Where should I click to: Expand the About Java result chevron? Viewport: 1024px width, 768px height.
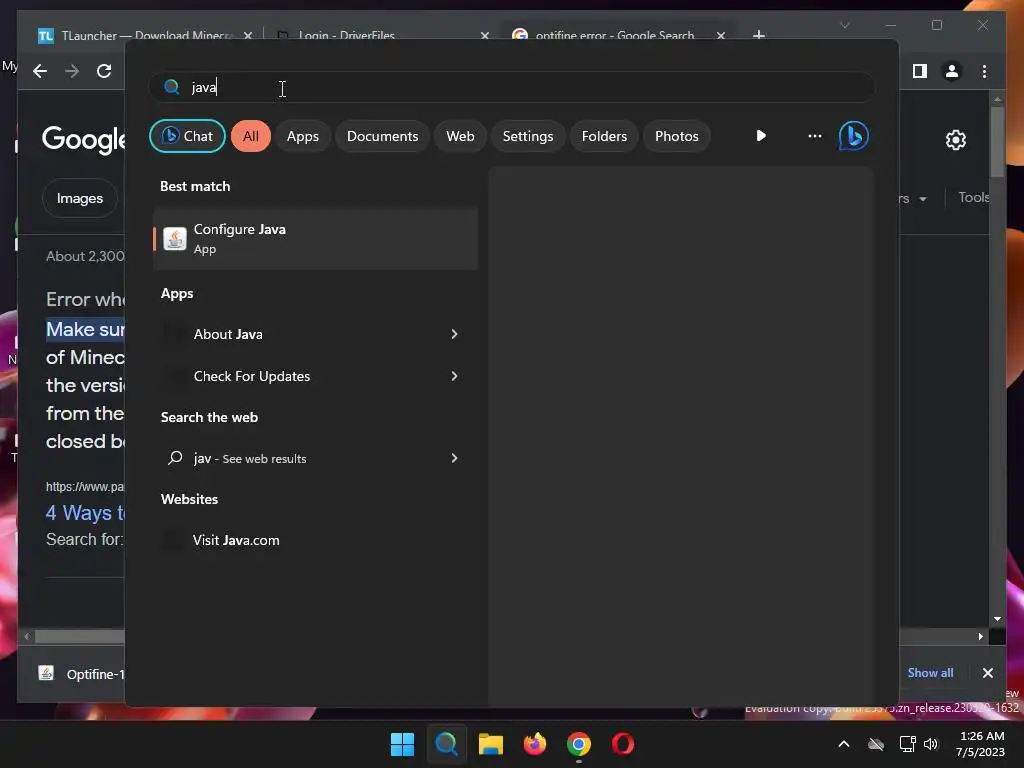(x=454, y=334)
